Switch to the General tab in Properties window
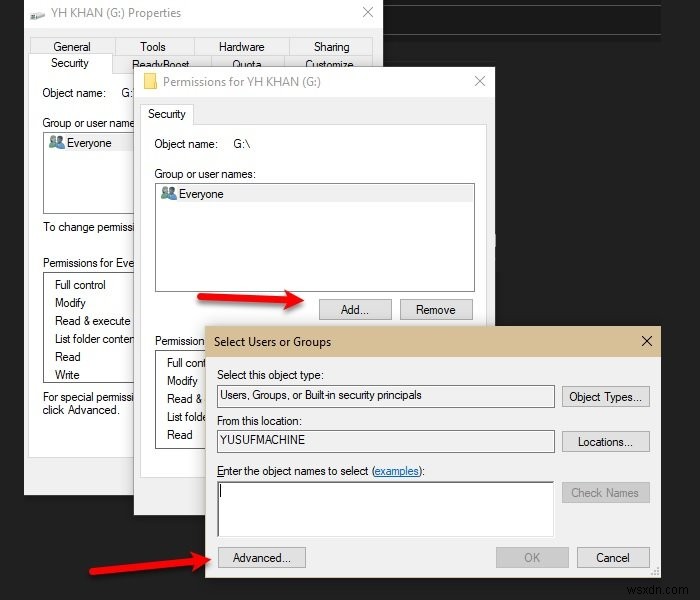This screenshot has height=600, width=700. click(72, 46)
